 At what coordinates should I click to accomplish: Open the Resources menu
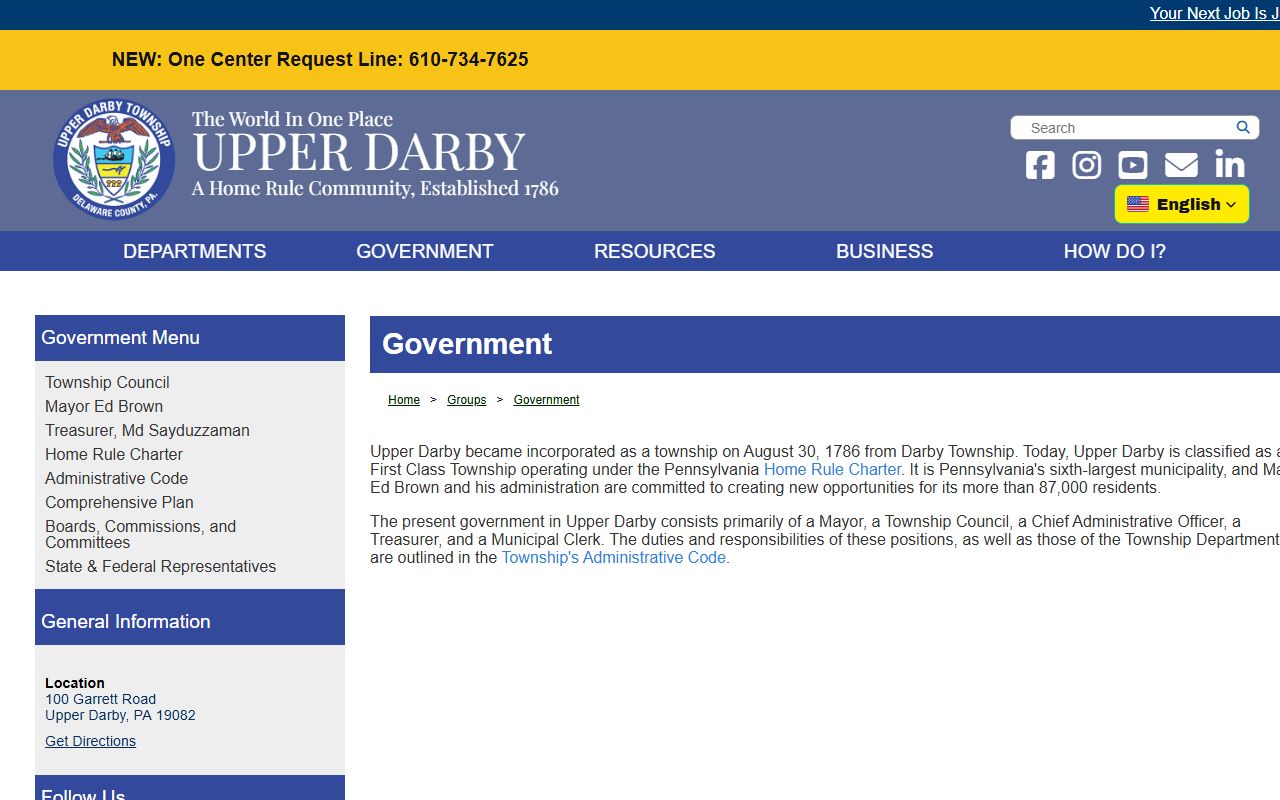(655, 251)
